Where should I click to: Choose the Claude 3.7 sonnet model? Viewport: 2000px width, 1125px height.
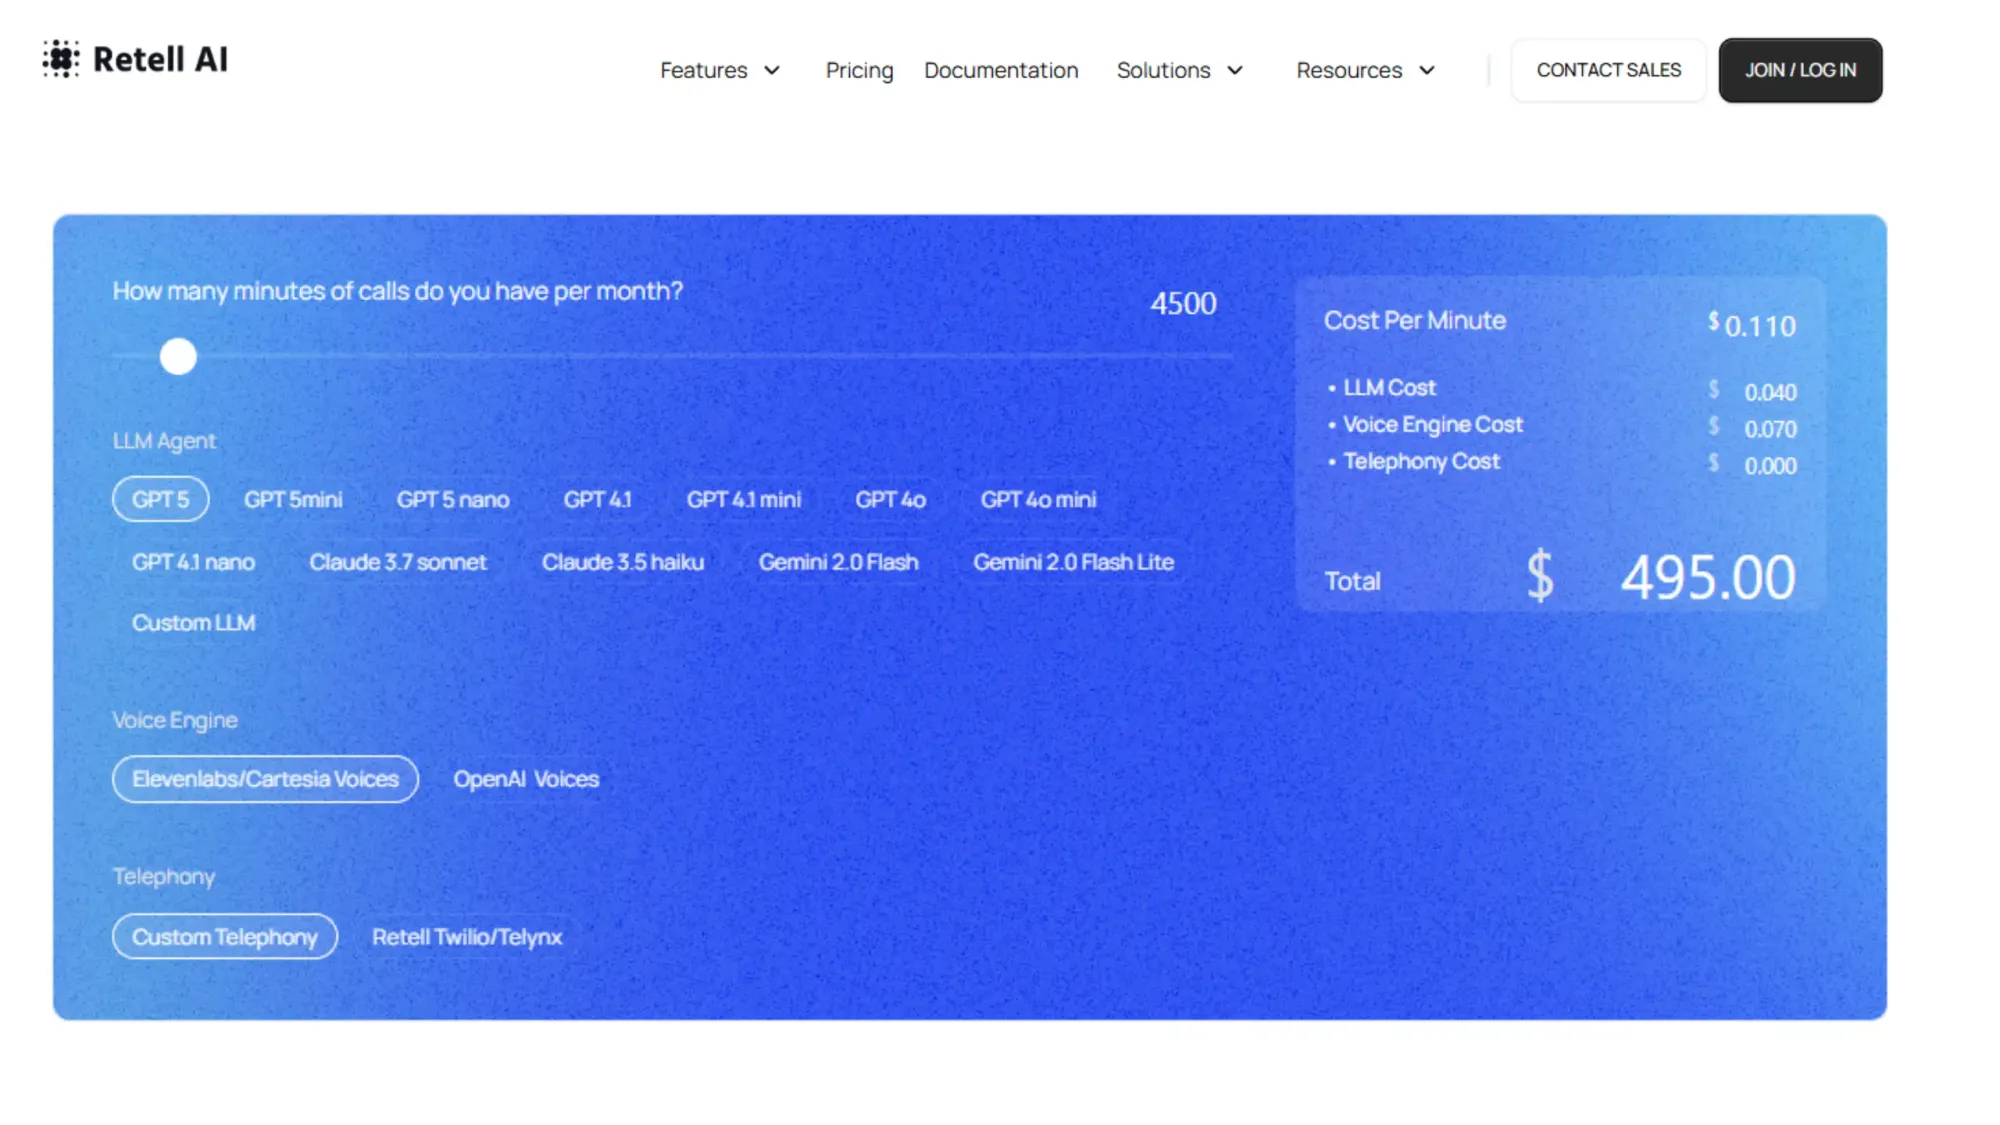[x=398, y=562]
